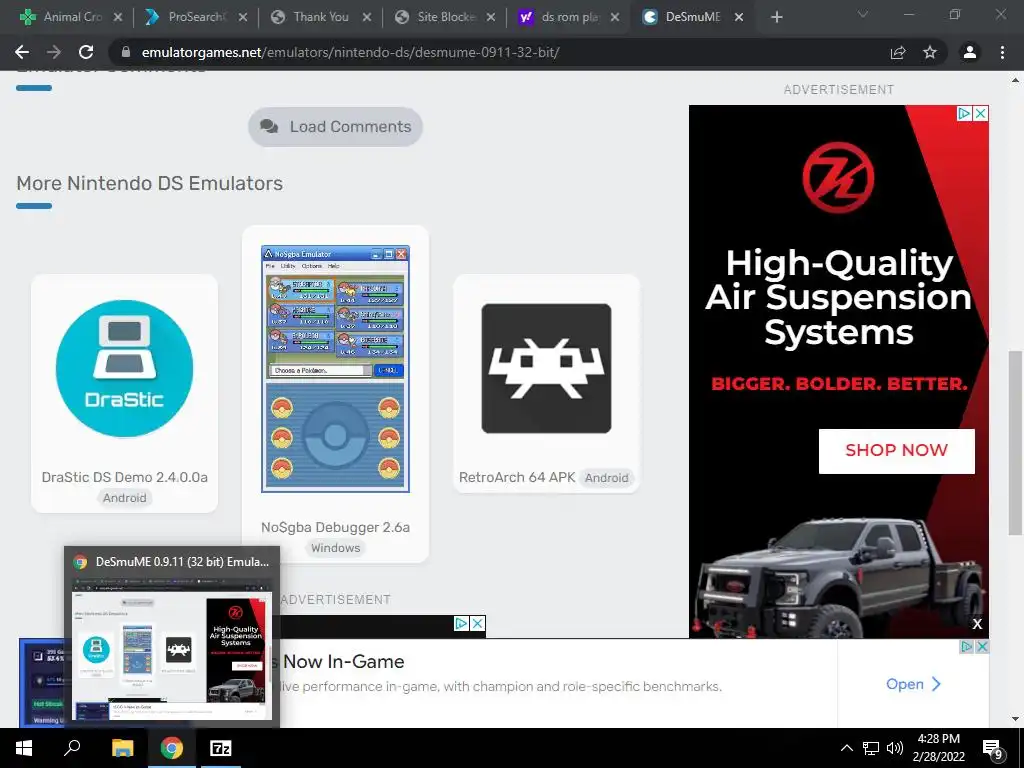Open a new browser tab
This screenshot has height=768, width=1024.
tap(776, 17)
